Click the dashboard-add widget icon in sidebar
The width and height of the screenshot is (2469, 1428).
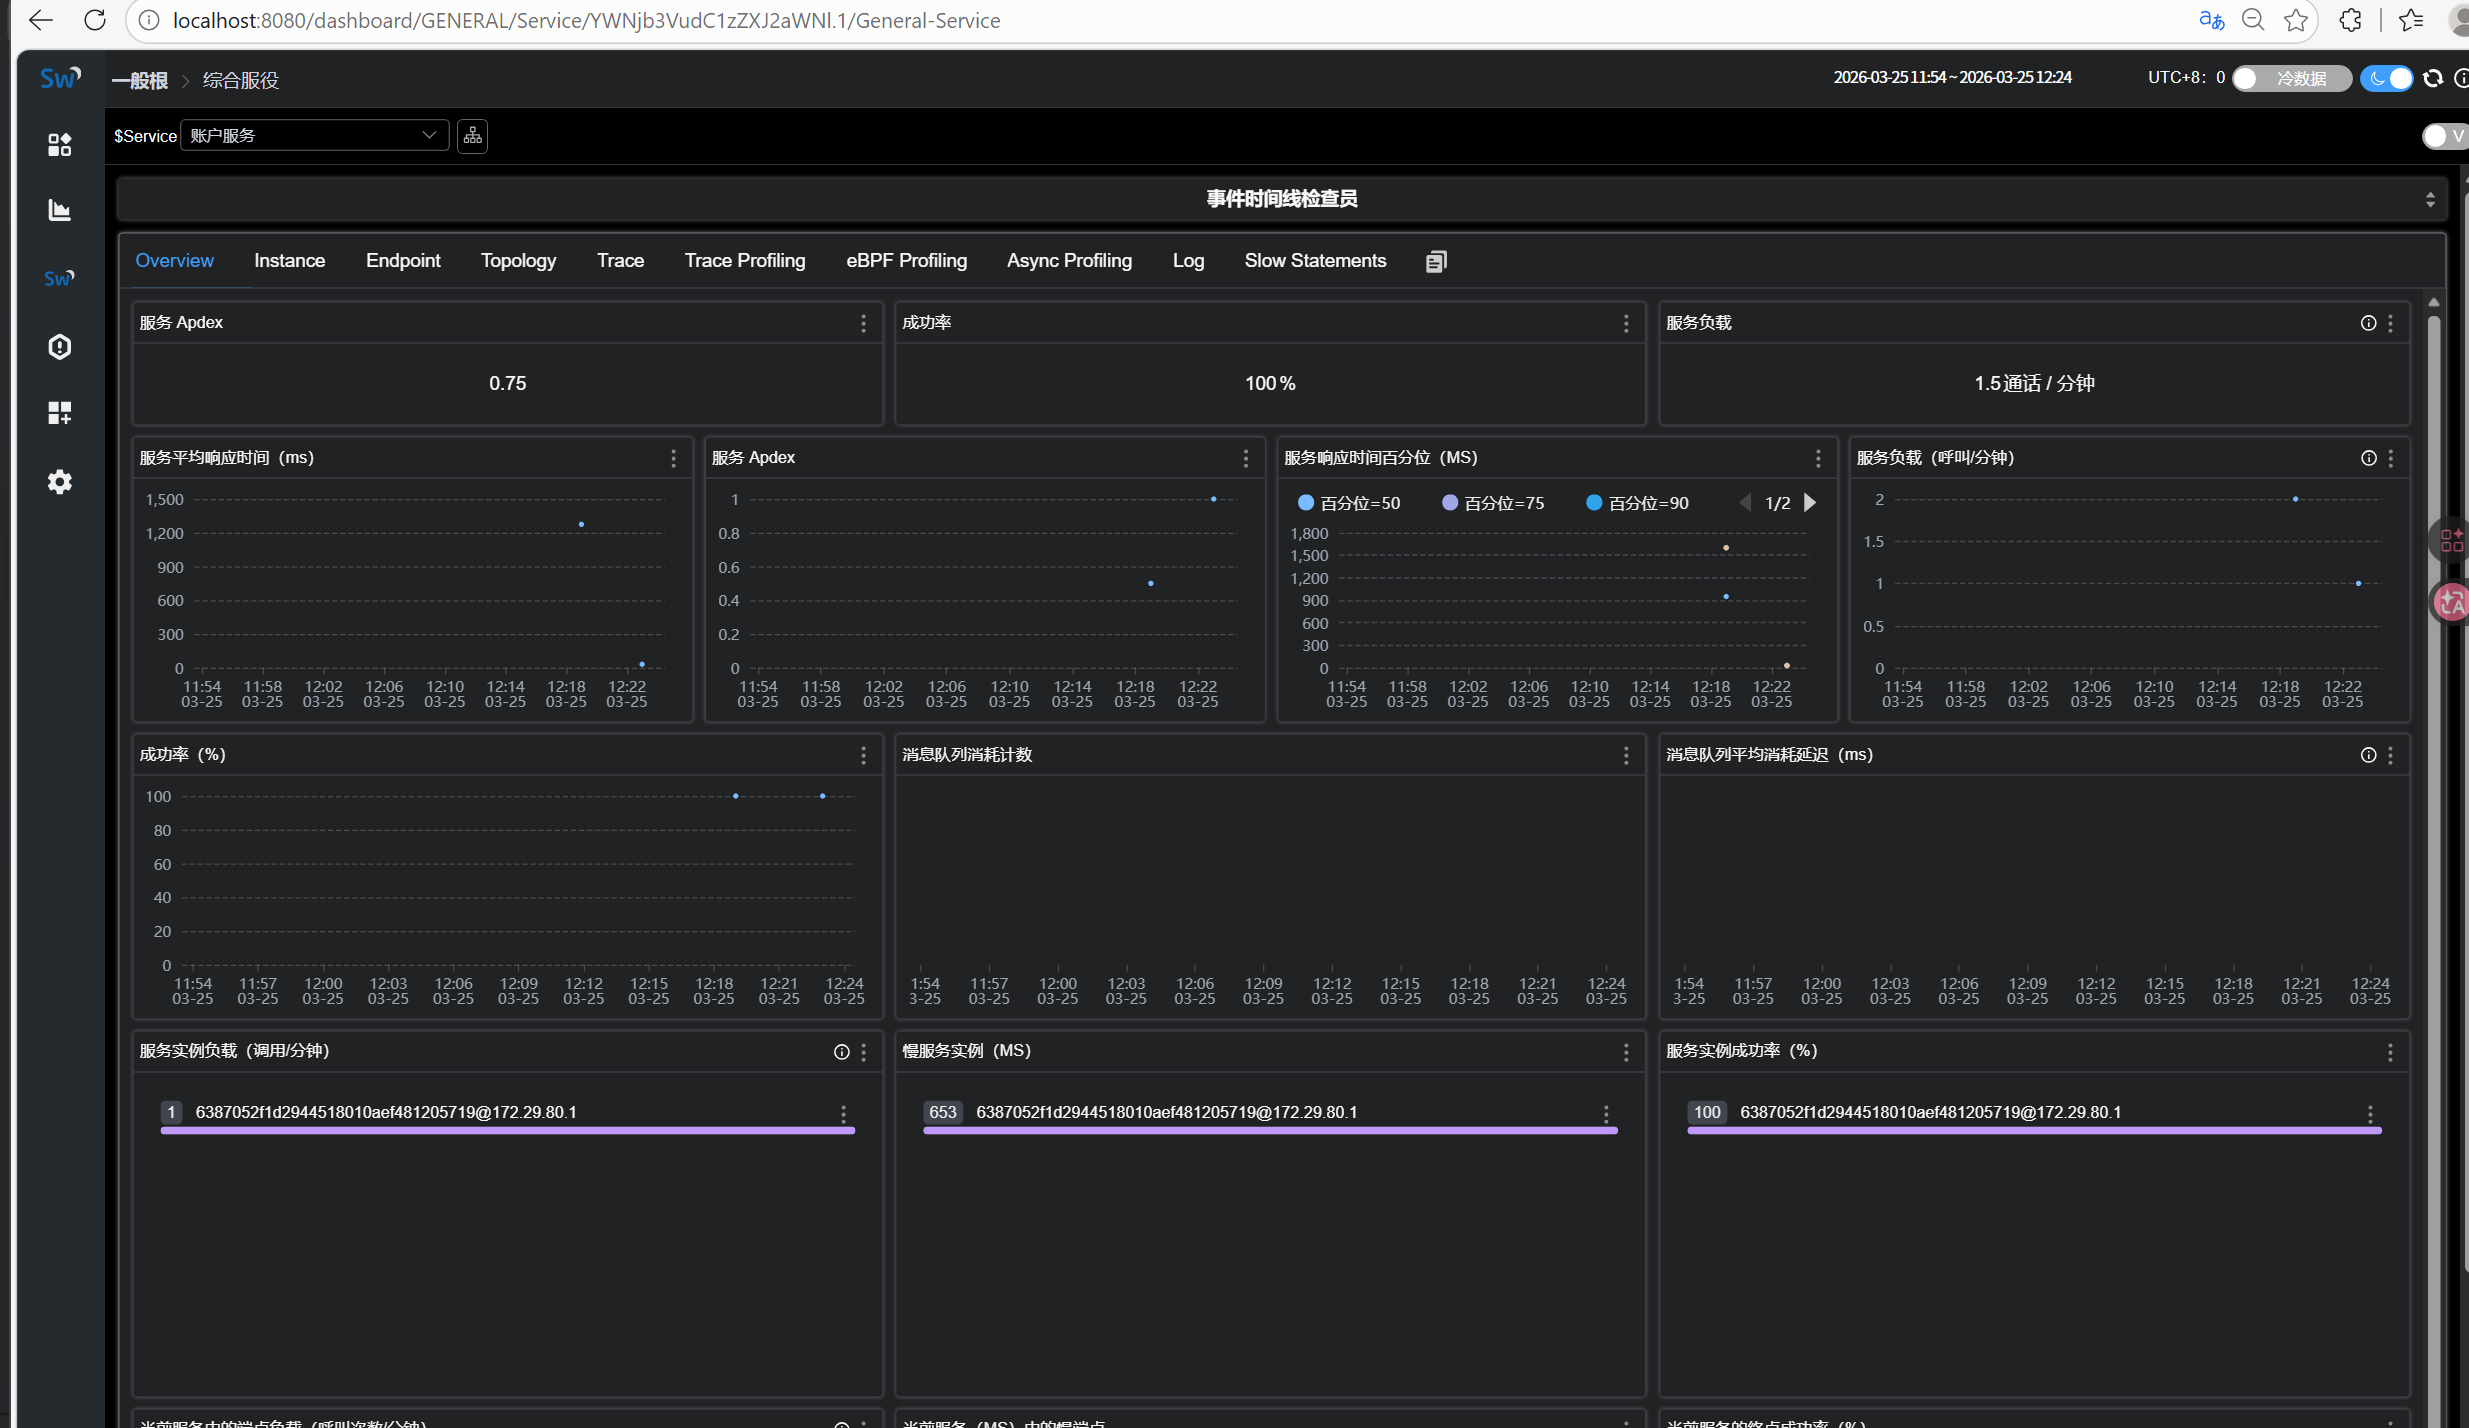point(59,413)
